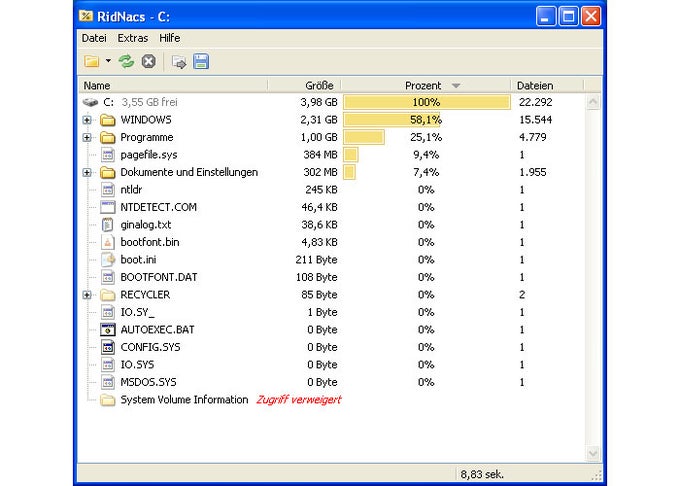Click the System Volume Information folder icon
Screen dimensions: 680x486
108,400
